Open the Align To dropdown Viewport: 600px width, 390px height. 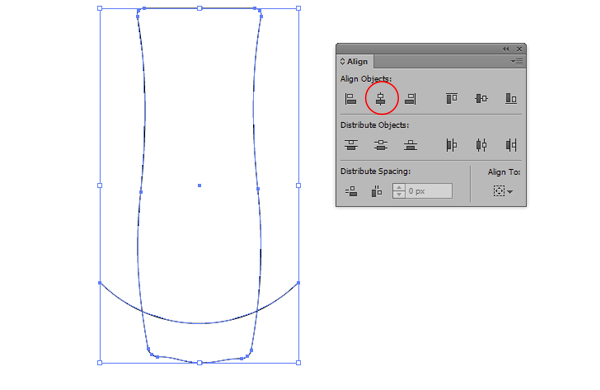coord(503,191)
